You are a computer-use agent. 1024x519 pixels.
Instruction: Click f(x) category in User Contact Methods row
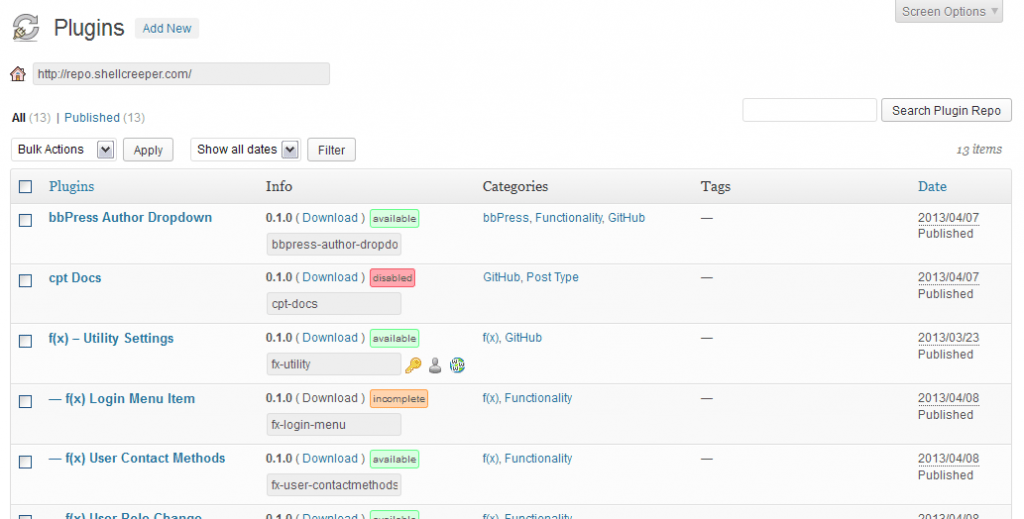pos(490,458)
